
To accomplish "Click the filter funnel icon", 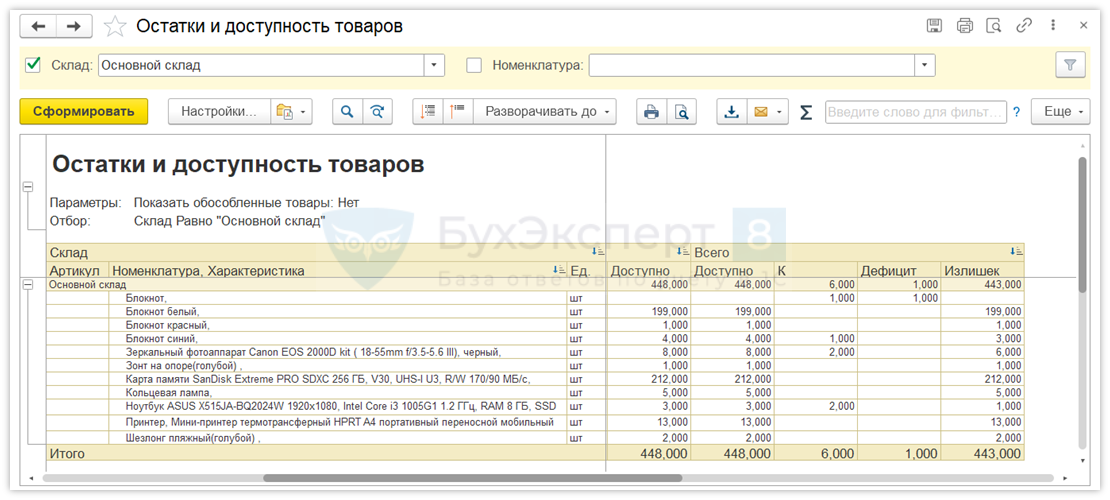I will coord(1070,65).
